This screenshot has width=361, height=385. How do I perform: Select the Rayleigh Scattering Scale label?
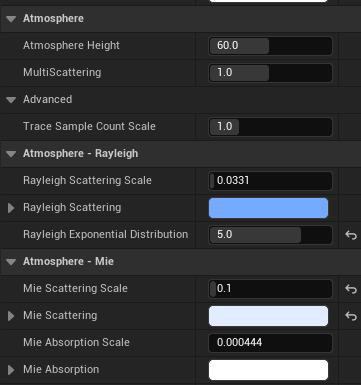click(87, 180)
